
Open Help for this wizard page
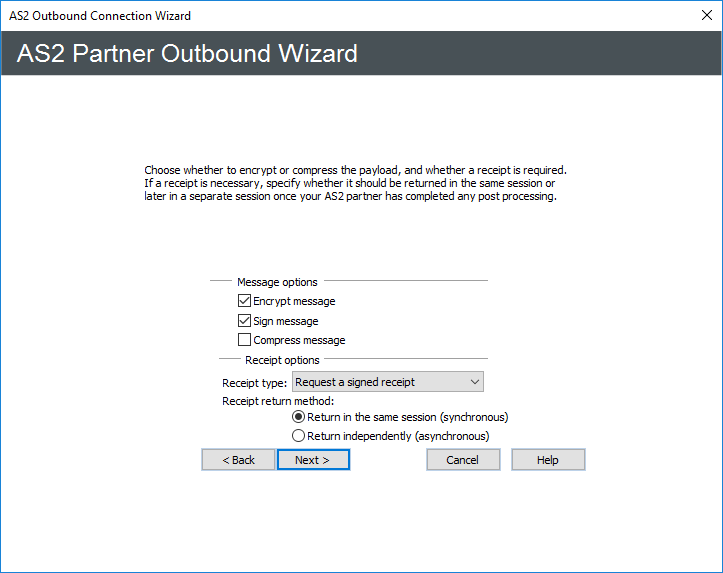[x=547, y=460]
